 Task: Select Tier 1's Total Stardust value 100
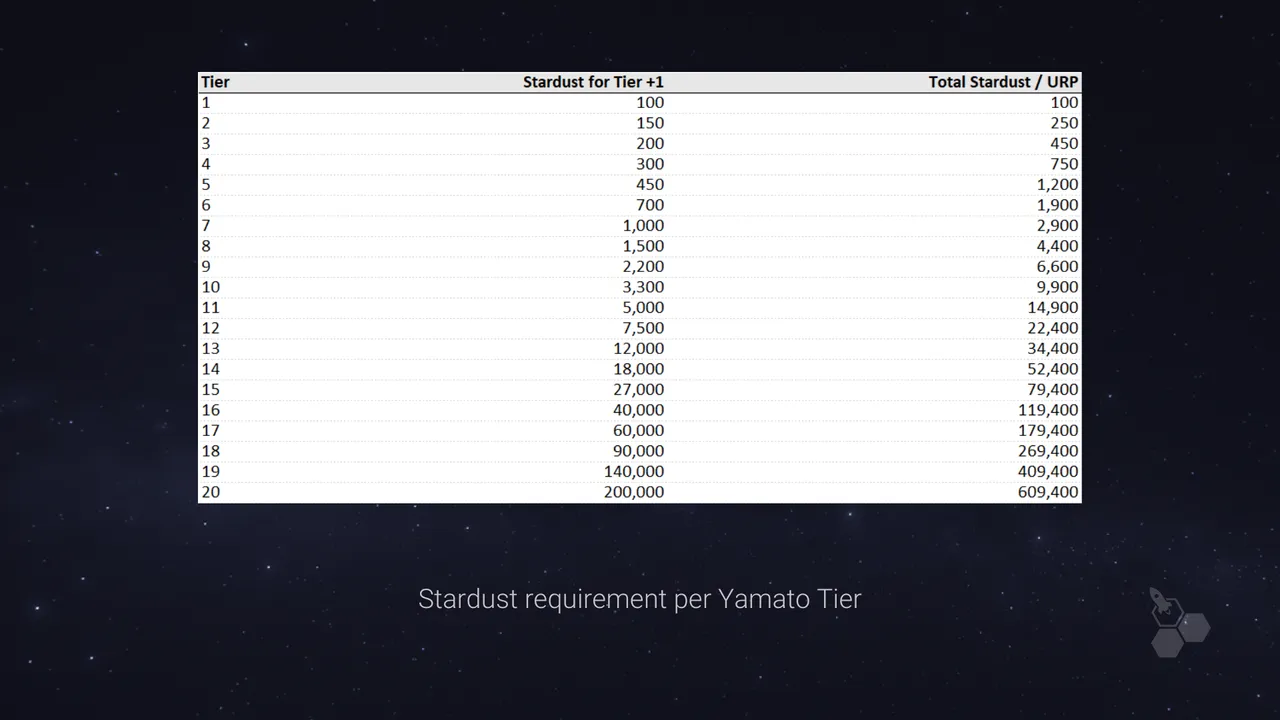(1065, 102)
